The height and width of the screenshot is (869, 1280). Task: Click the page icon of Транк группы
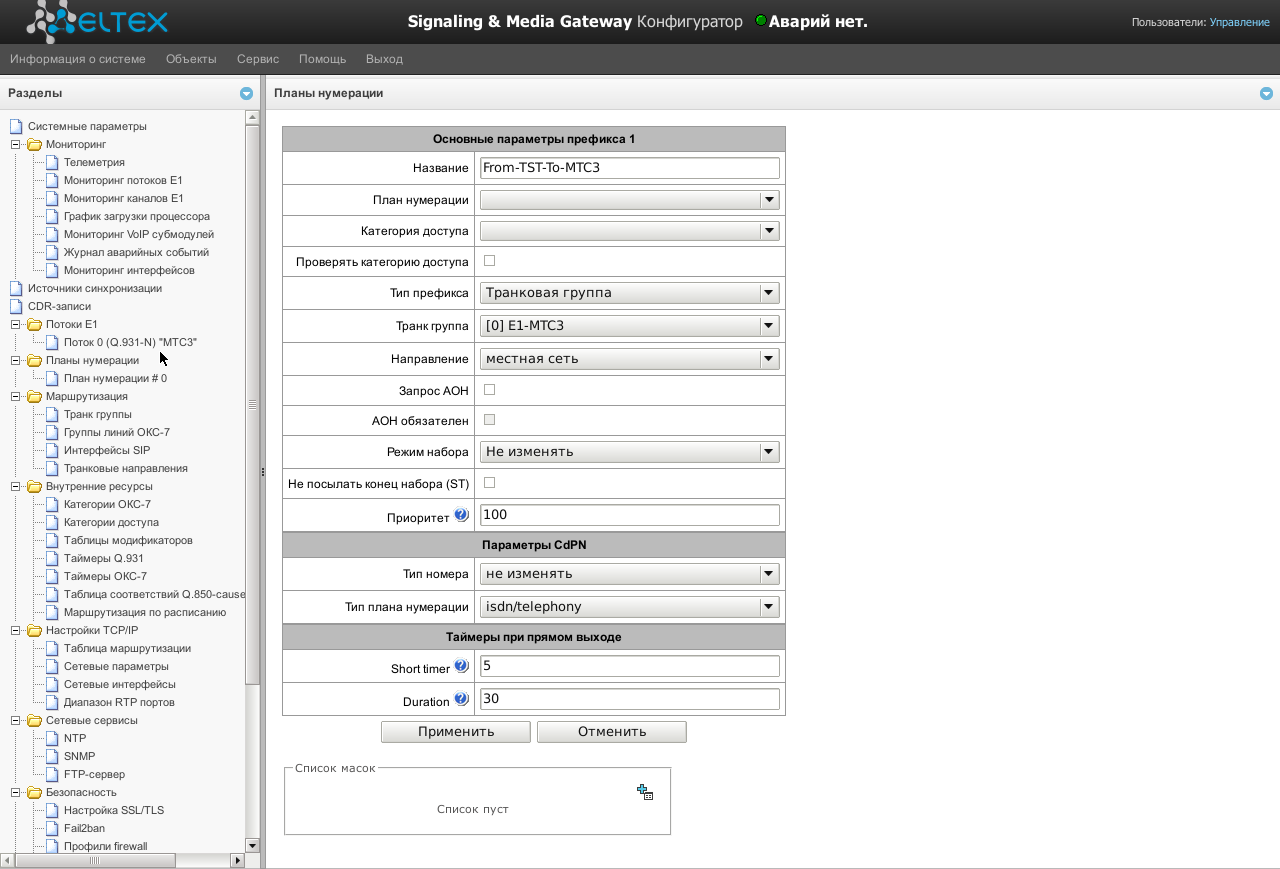(52, 415)
